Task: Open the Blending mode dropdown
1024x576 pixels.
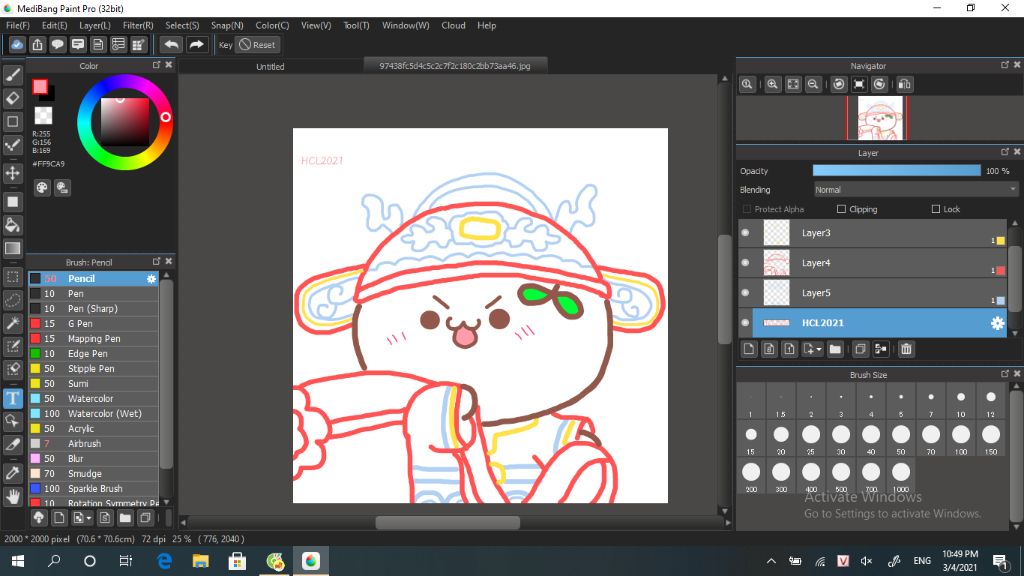Action: (x=915, y=190)
